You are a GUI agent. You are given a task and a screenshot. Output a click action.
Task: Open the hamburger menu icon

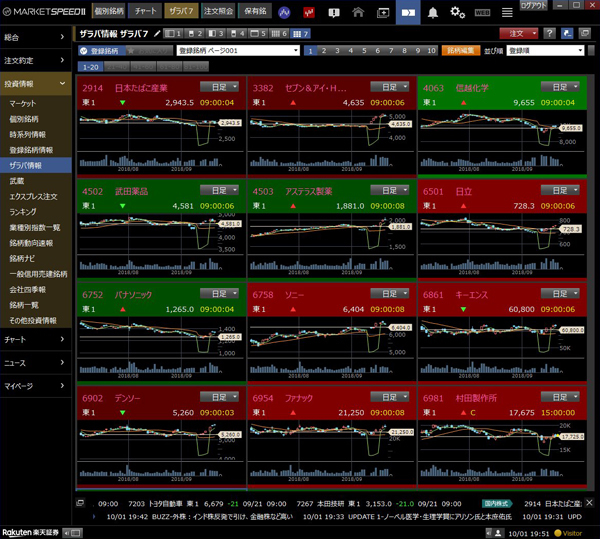[x=507, y=13]
